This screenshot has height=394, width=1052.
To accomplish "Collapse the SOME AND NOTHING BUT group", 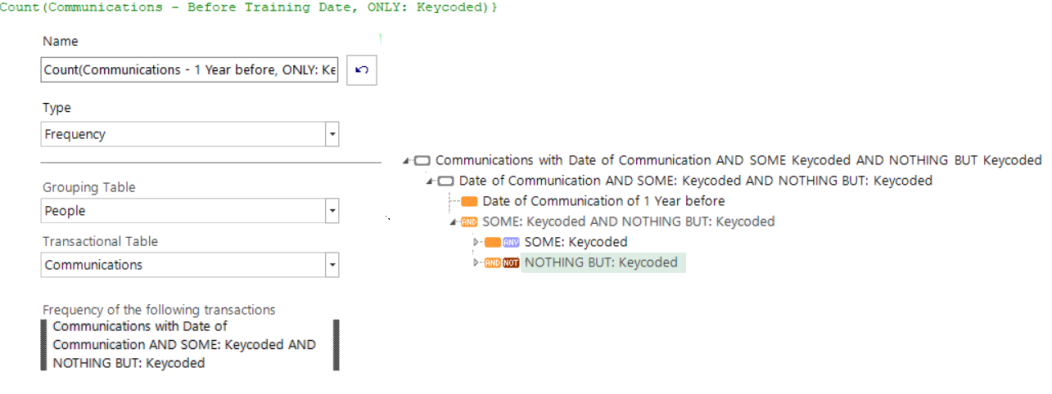I will point(454,222).
